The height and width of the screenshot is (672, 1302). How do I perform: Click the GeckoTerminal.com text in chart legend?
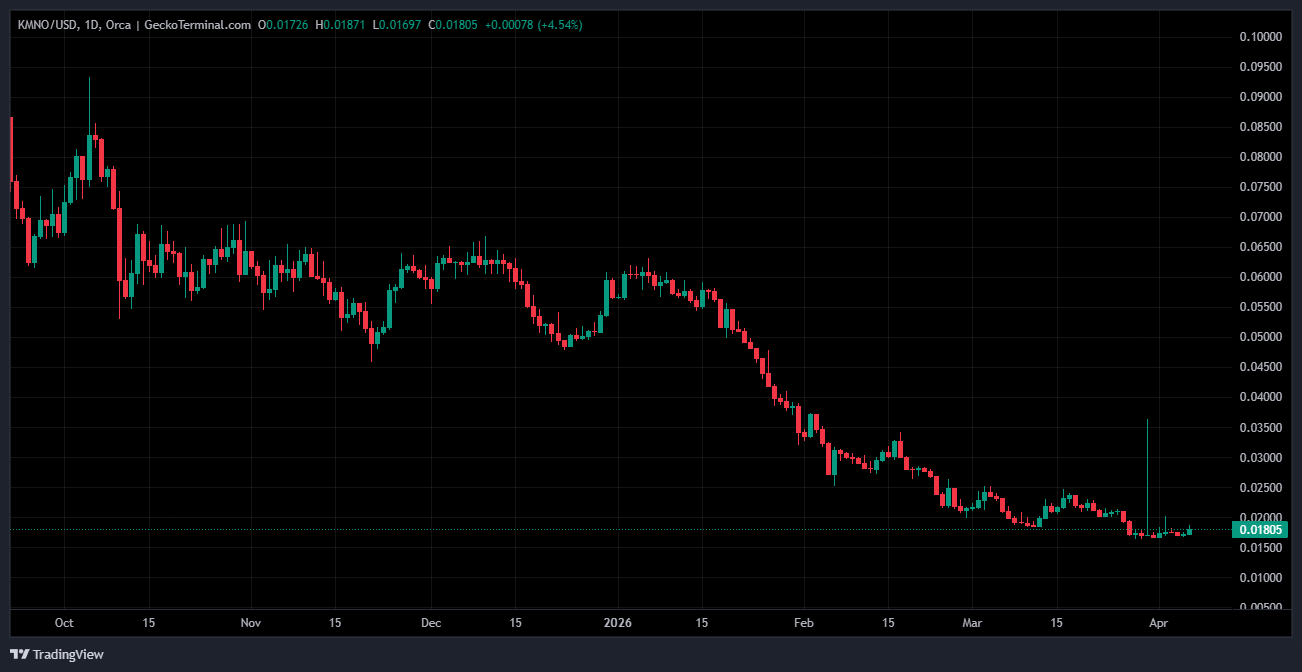[198, 24]
